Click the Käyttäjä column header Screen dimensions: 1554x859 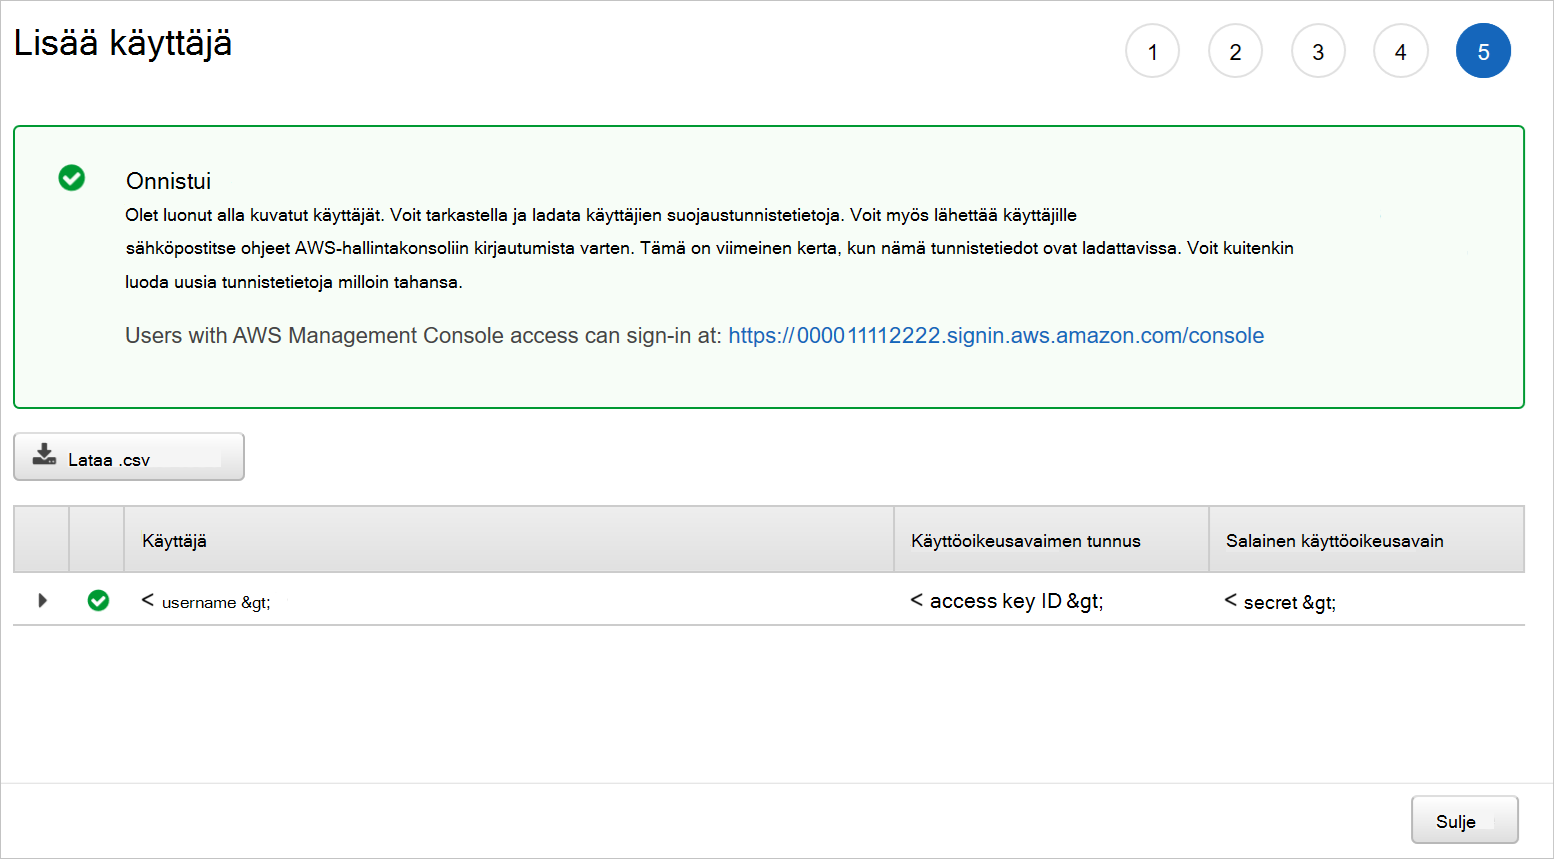pos(509,540)
